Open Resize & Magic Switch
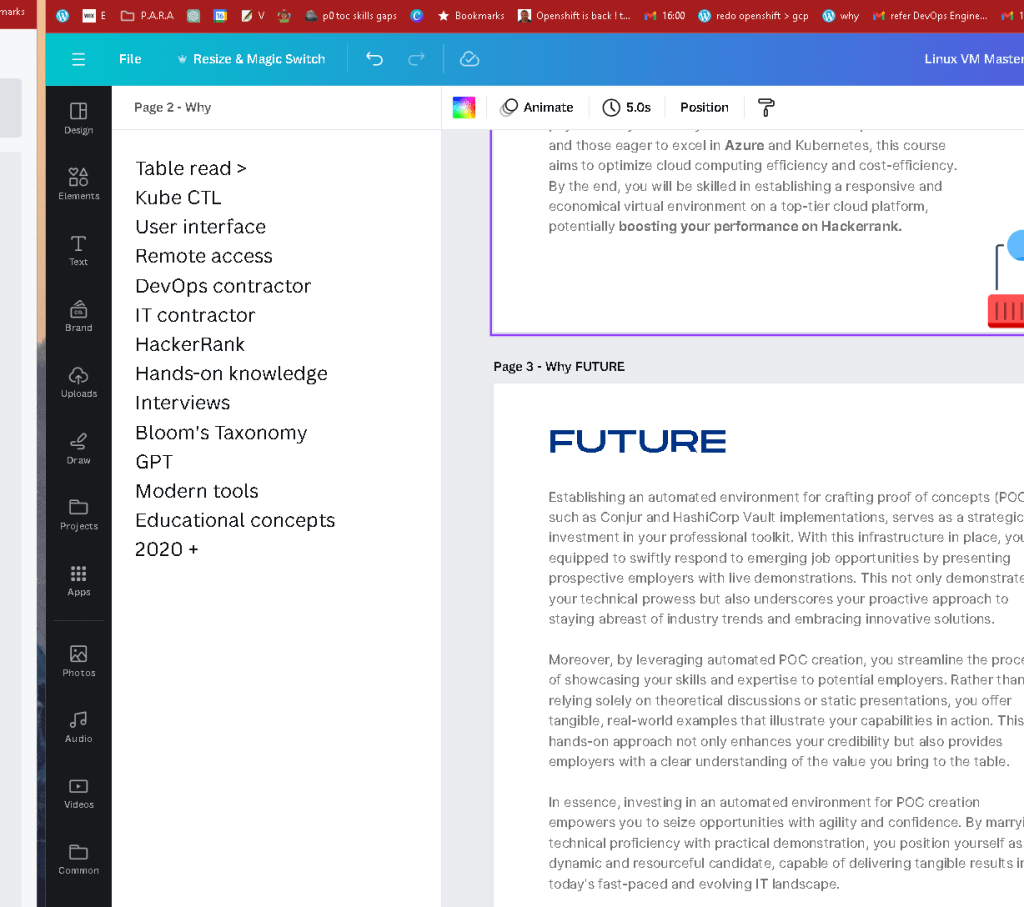Screen dimensions: 1024x907 [x=251, y=59]
